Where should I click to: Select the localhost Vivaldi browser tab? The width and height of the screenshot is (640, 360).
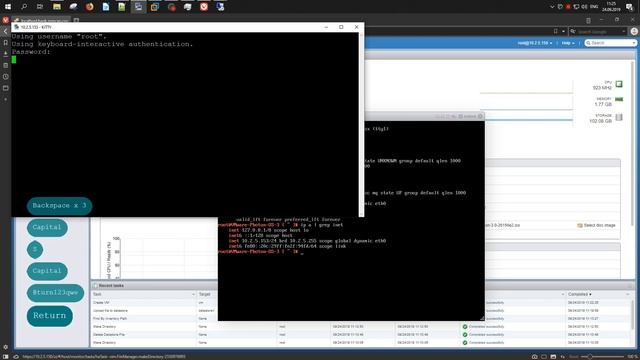[42, 20]
